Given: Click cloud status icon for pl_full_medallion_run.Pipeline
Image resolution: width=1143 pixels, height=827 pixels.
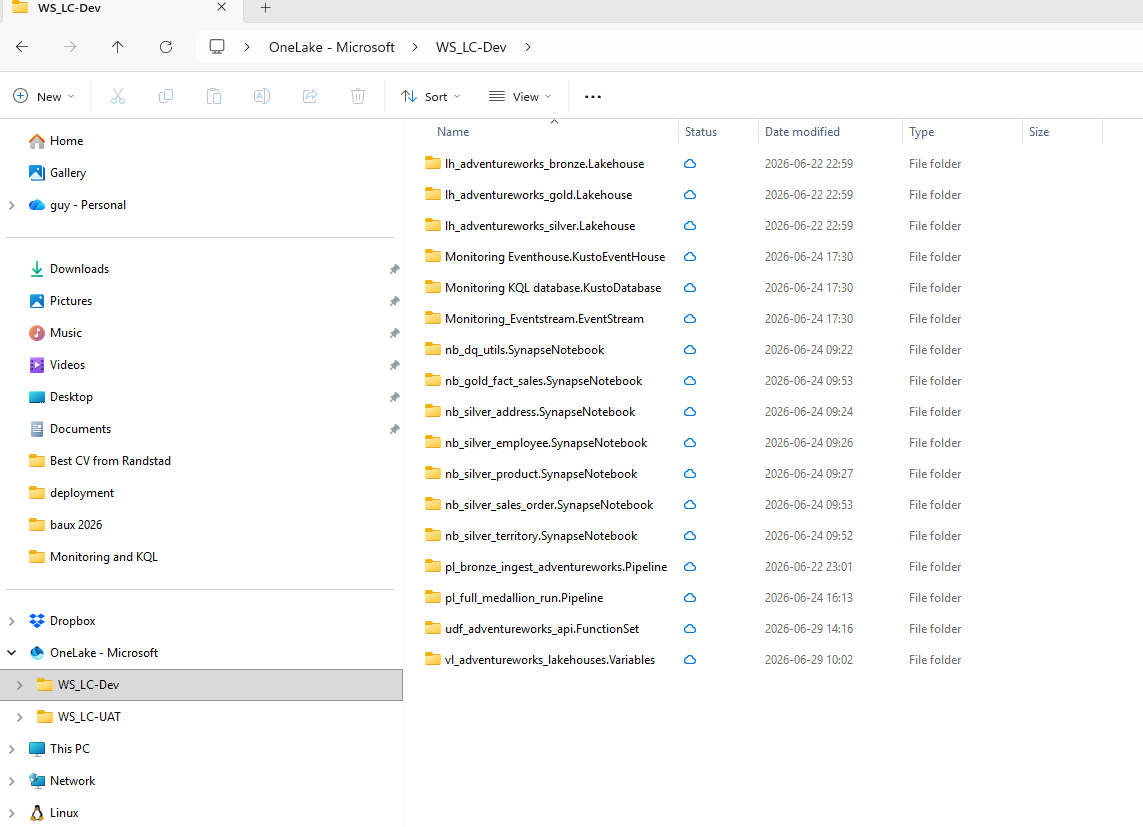Looking at the screenshot, I should coord(690,597).
